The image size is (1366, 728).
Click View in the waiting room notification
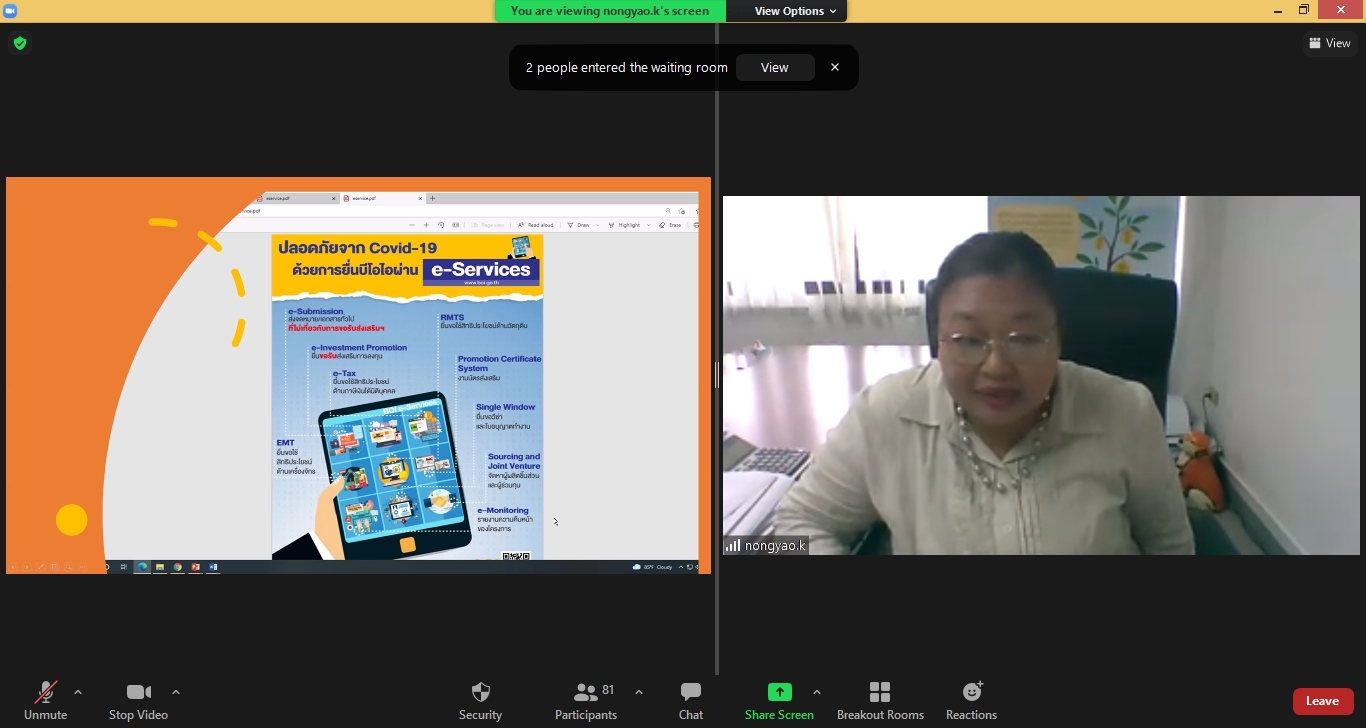[775, 68]
